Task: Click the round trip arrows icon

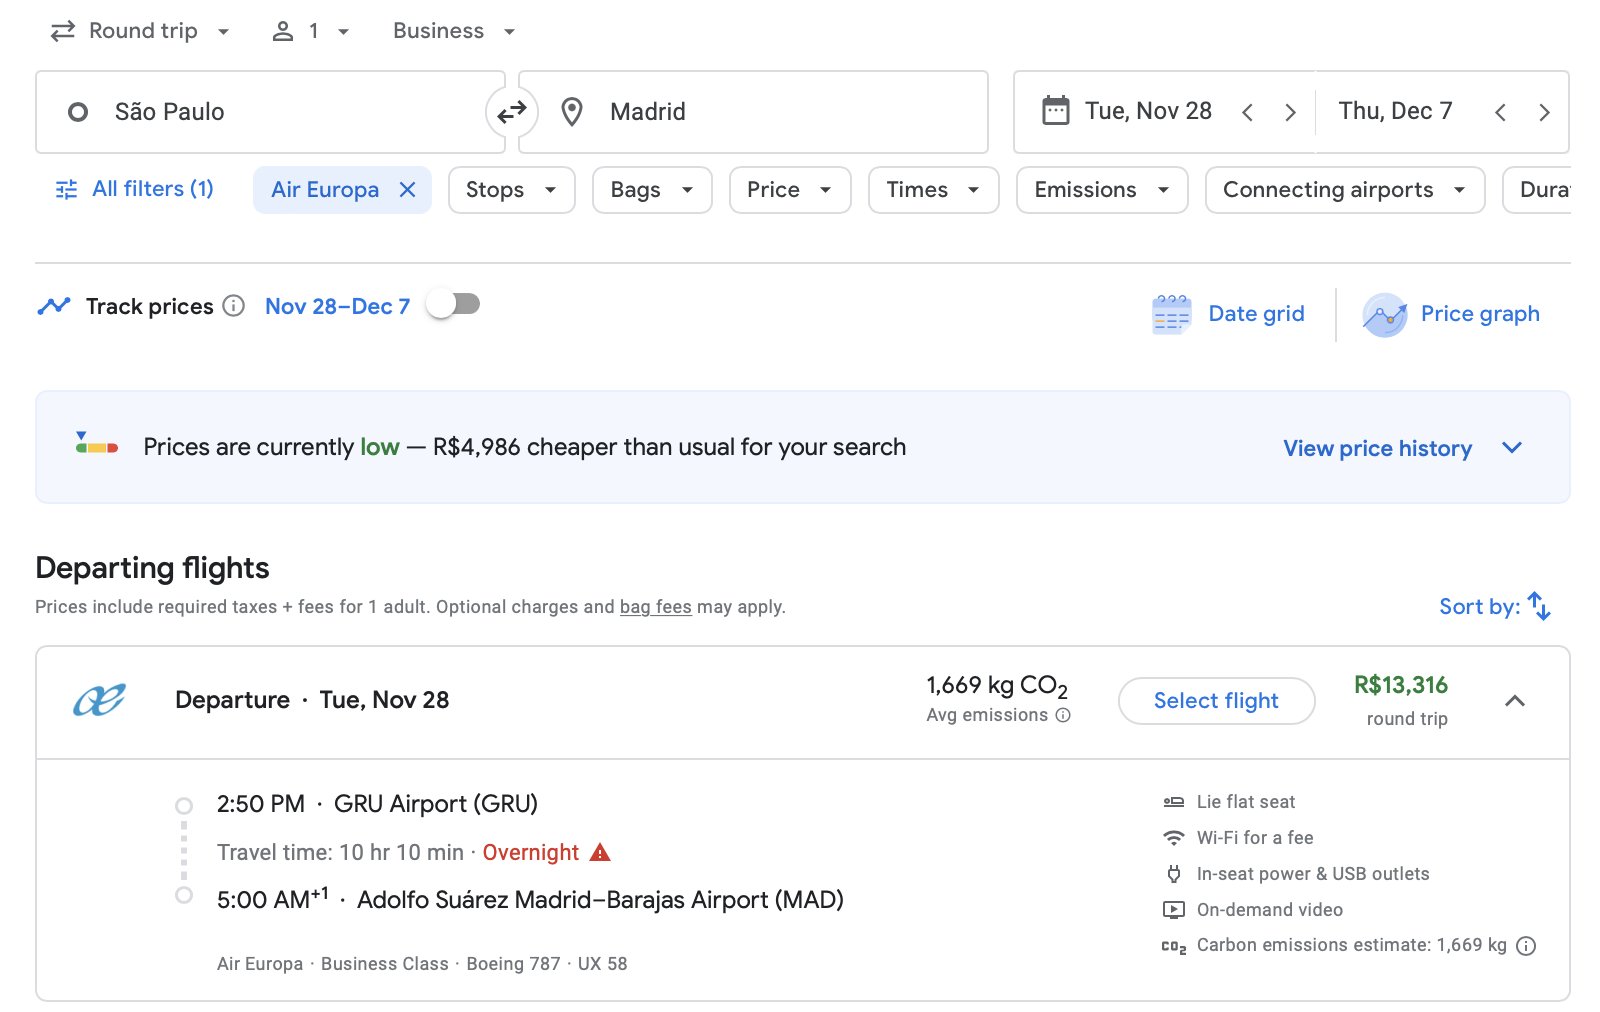Action: coord(63,31)
